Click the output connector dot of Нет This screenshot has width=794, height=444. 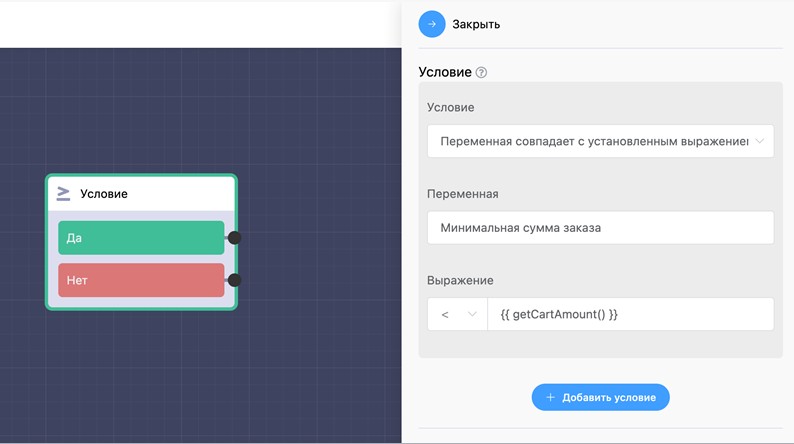234,280
